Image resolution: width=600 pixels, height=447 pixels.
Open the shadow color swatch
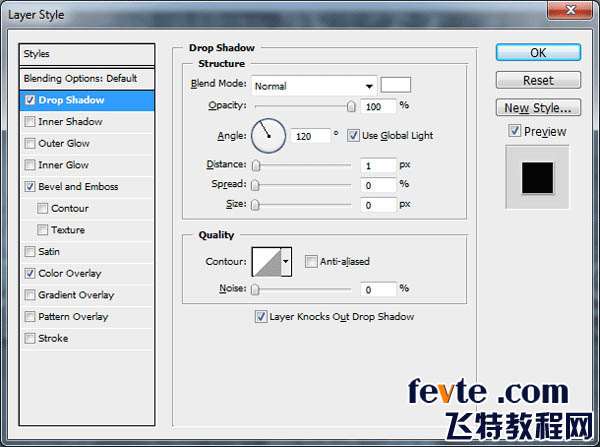396,85
